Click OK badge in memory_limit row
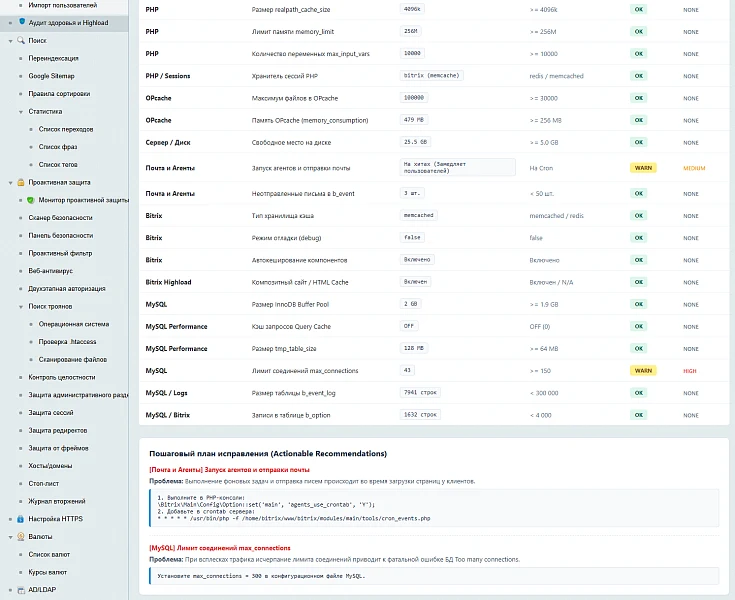The image size is (735, 600). [638, 31]
